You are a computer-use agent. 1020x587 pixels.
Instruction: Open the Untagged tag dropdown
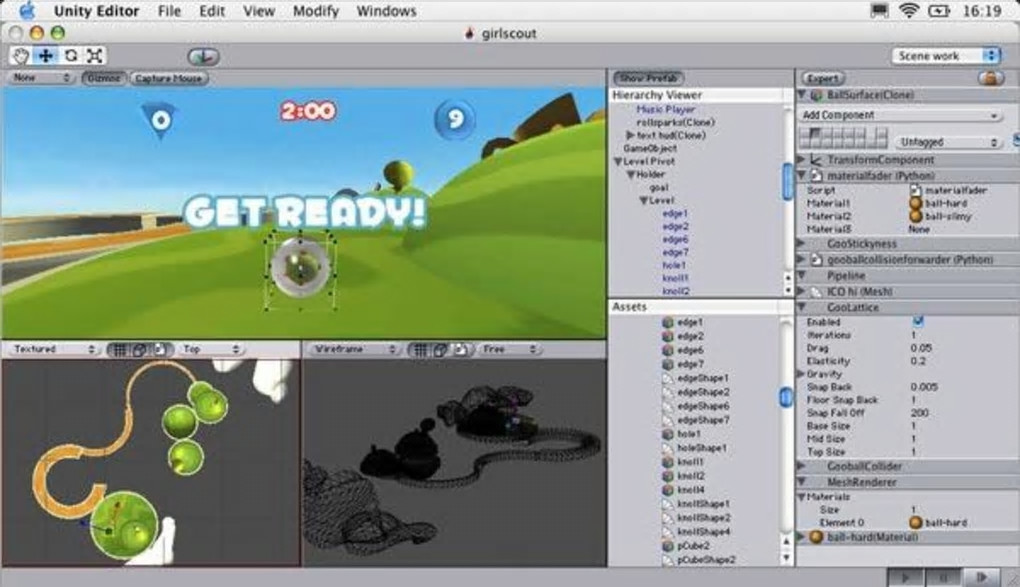pyautogui.click(x=948, y=141)
